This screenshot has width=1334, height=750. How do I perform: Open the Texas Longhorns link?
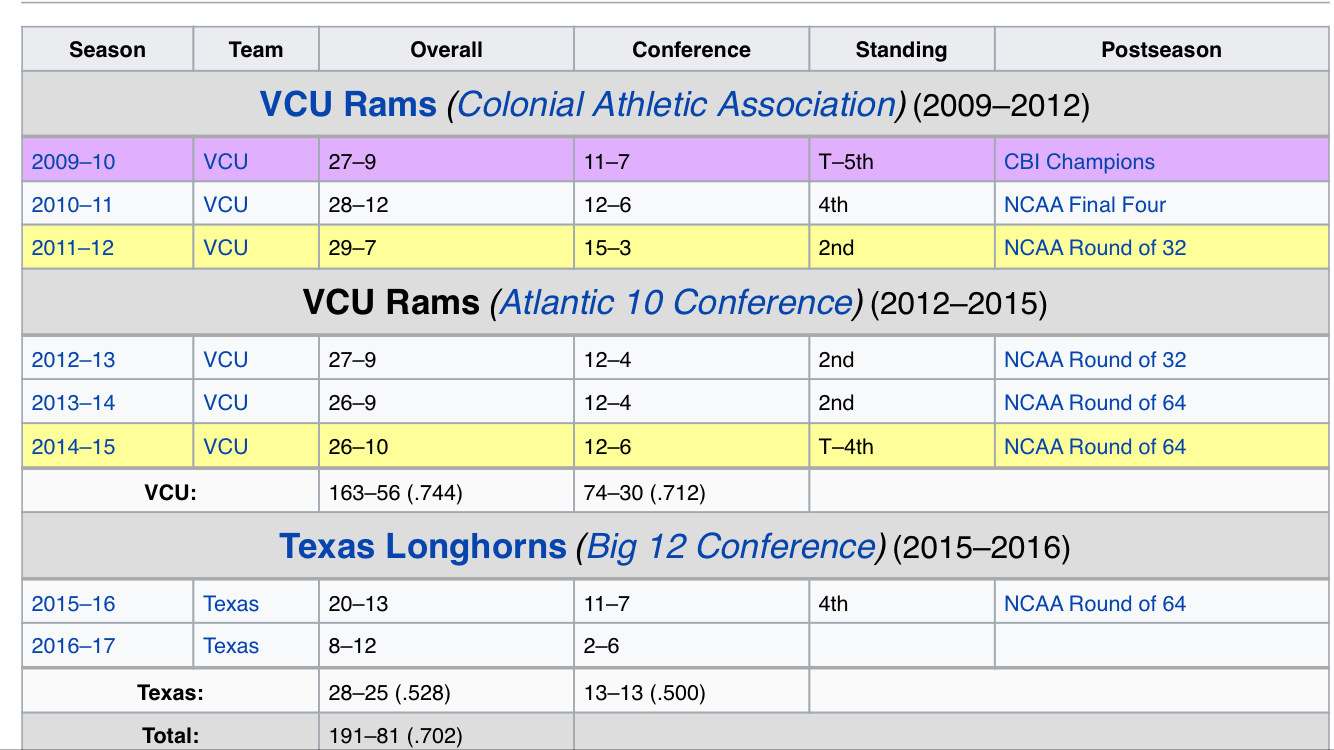tap(423, 546)
